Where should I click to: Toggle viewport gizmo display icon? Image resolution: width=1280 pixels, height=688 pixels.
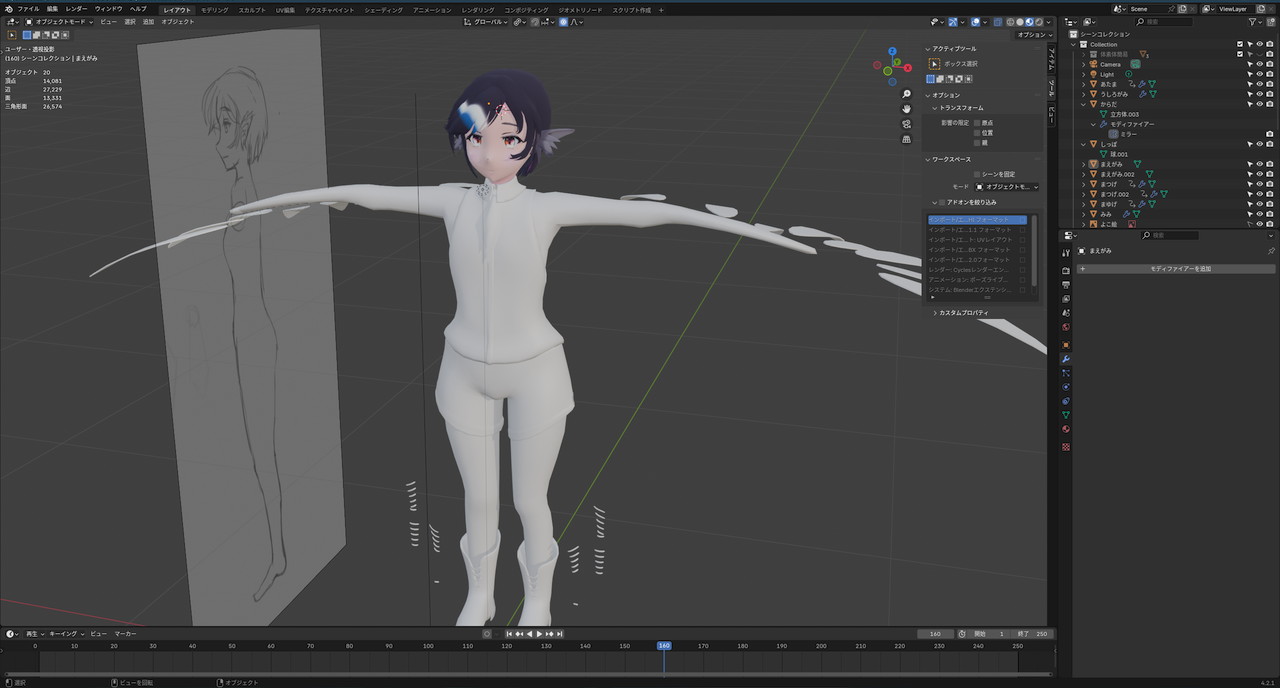(953, 21)
